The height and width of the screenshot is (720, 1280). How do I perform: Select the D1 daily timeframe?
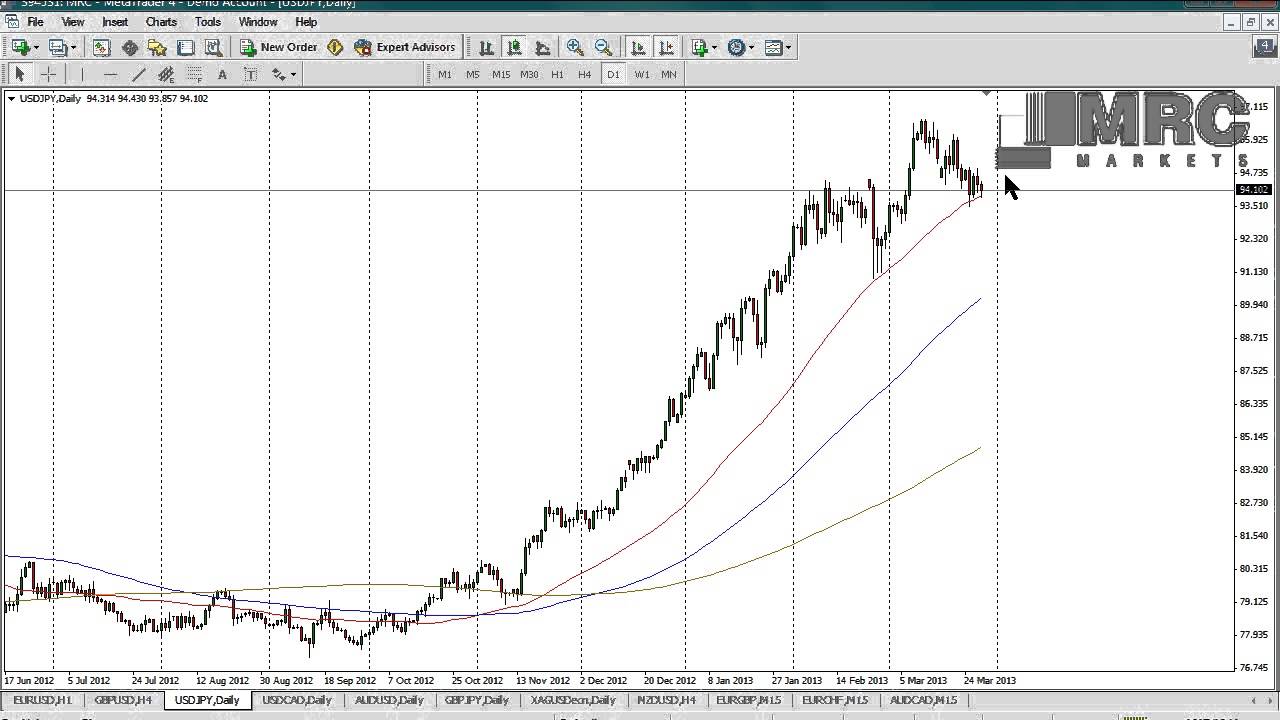click(x=613, y=74)
